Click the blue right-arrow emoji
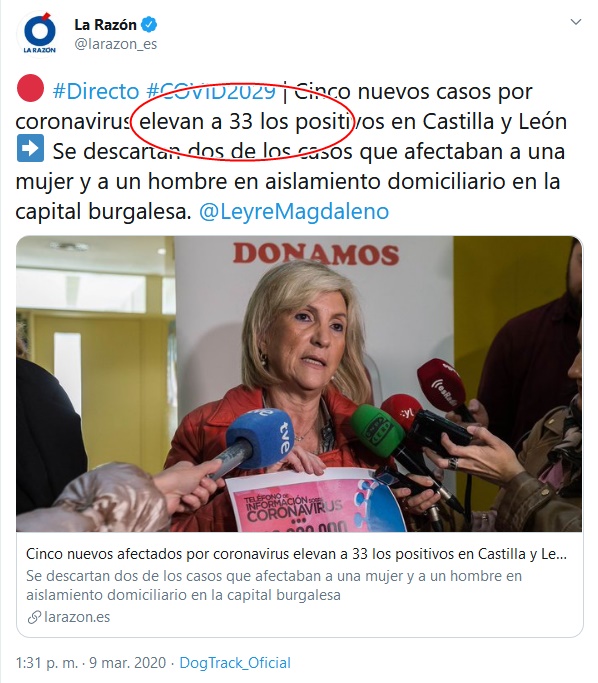Screen dimensions: 598x683 click(x=30, y=148)
